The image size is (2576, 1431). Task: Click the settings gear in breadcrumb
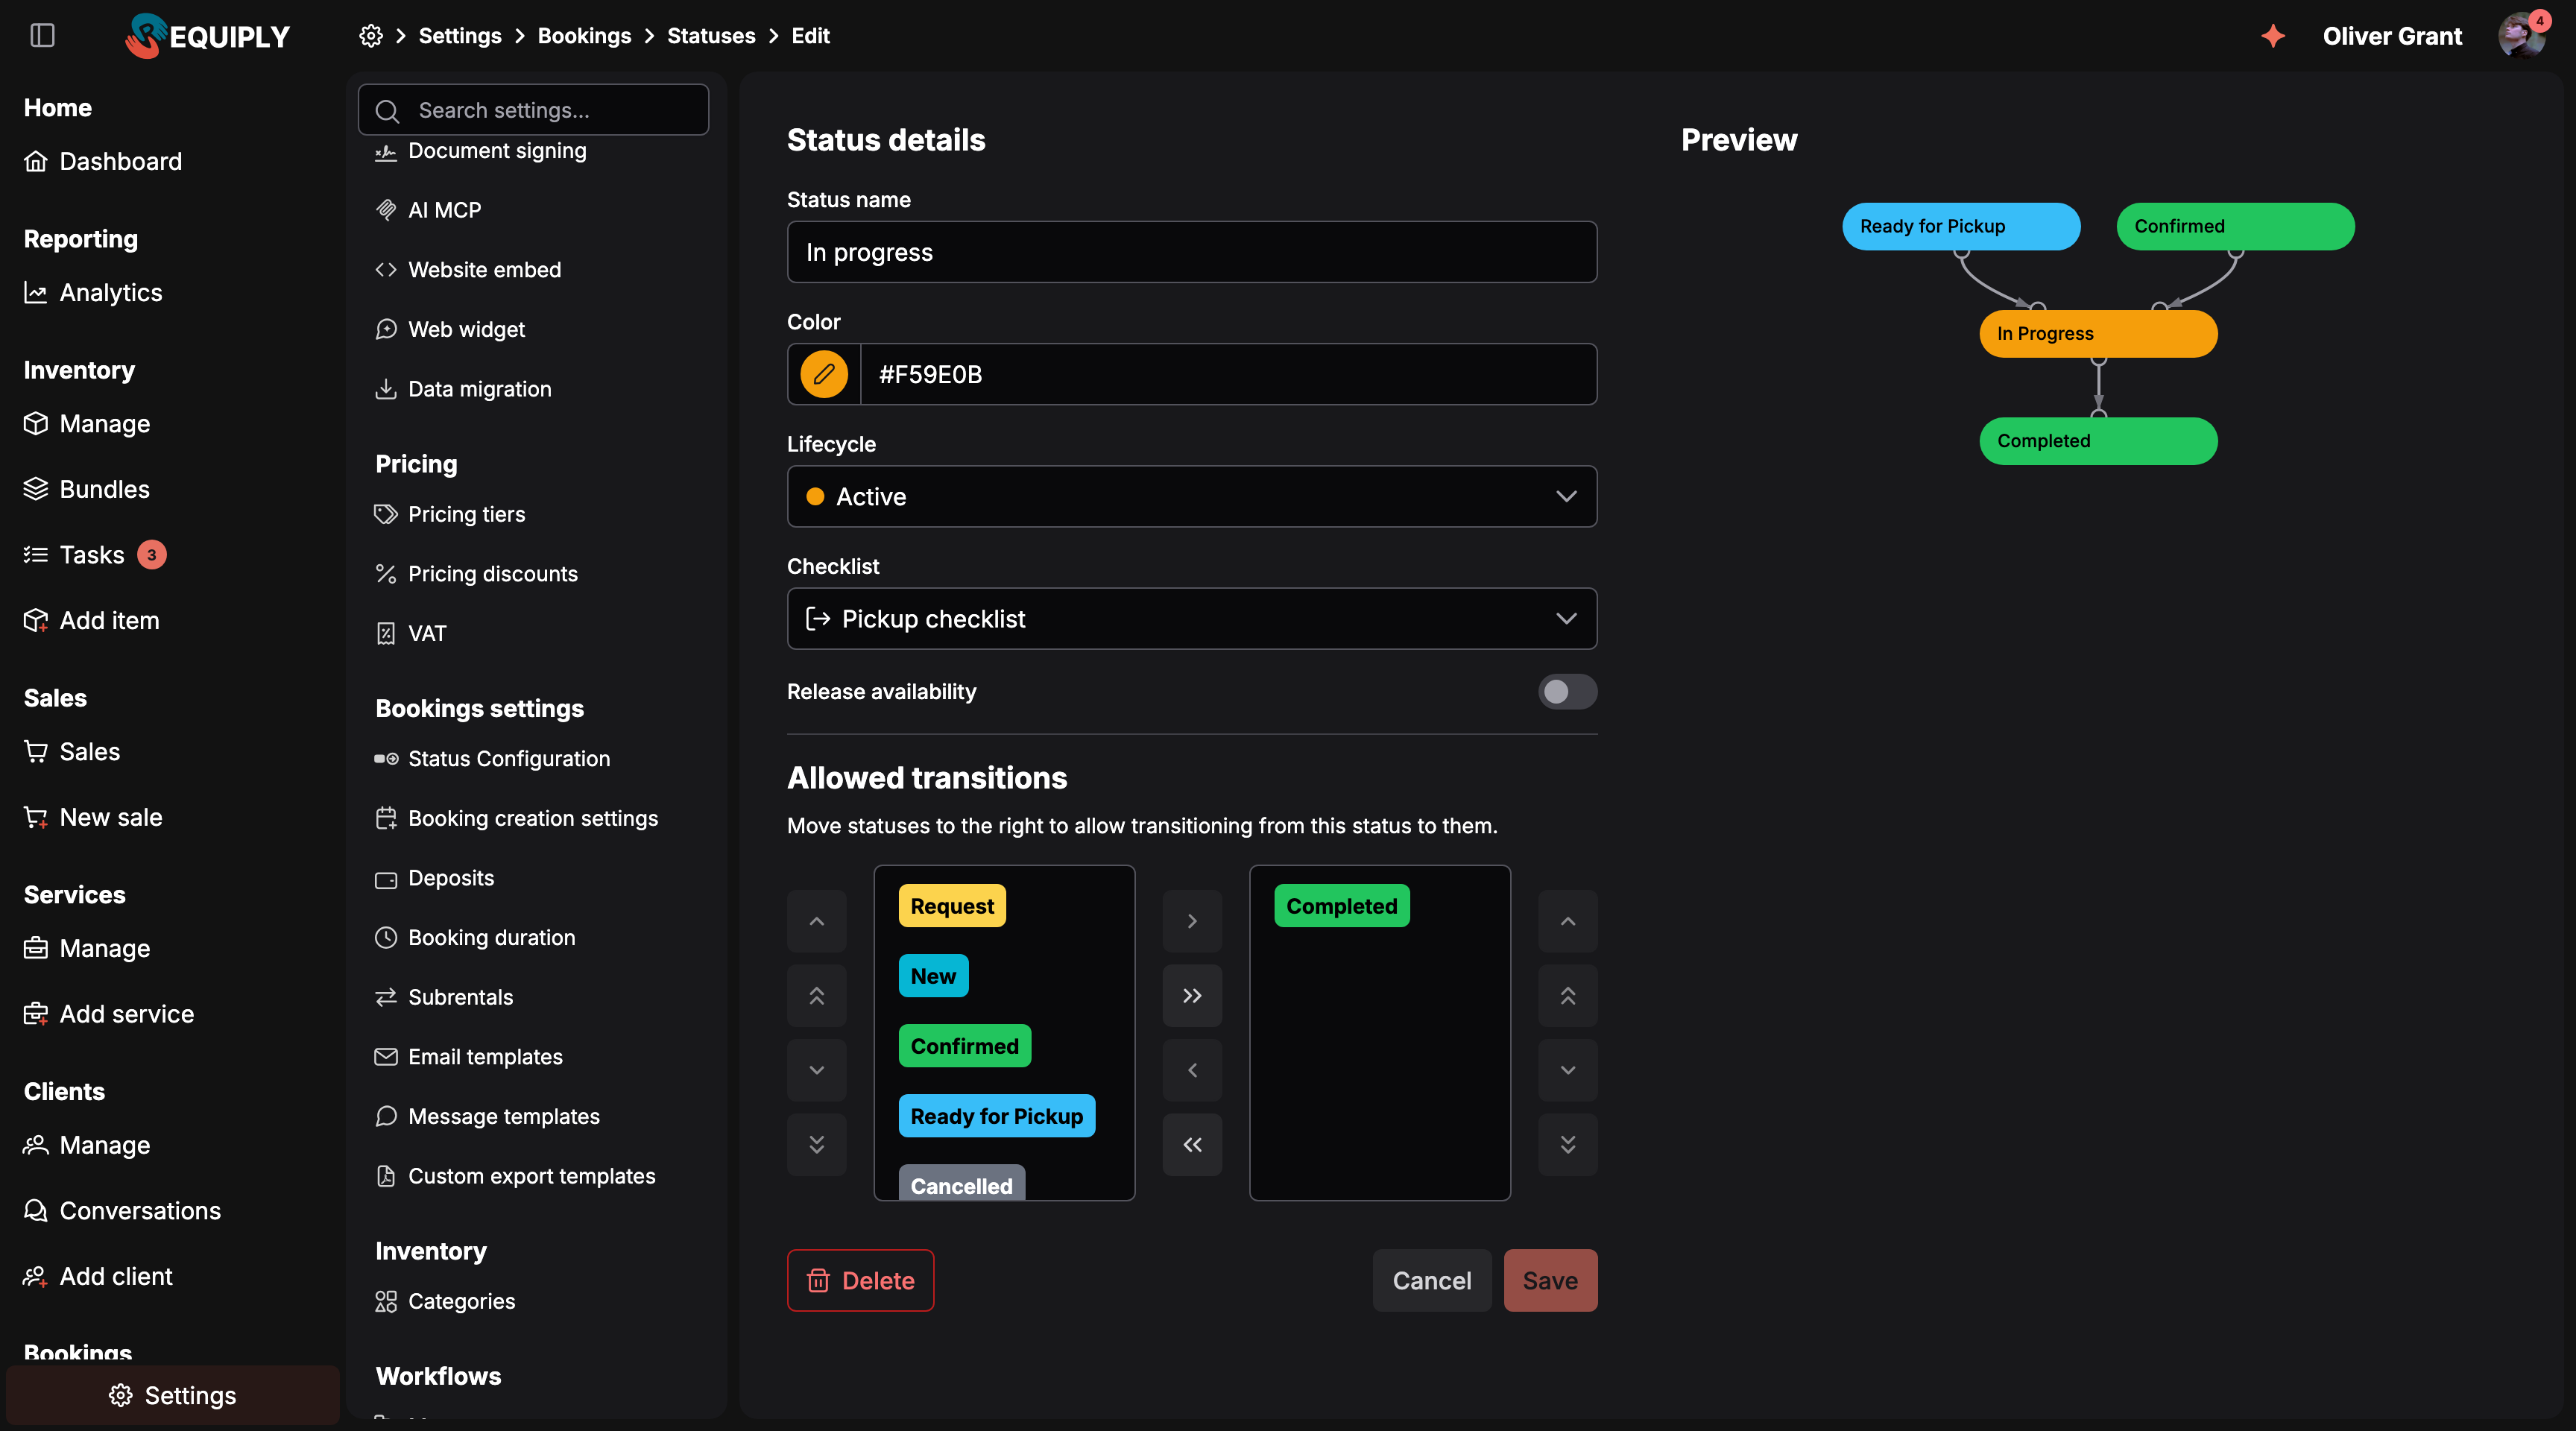371,36
